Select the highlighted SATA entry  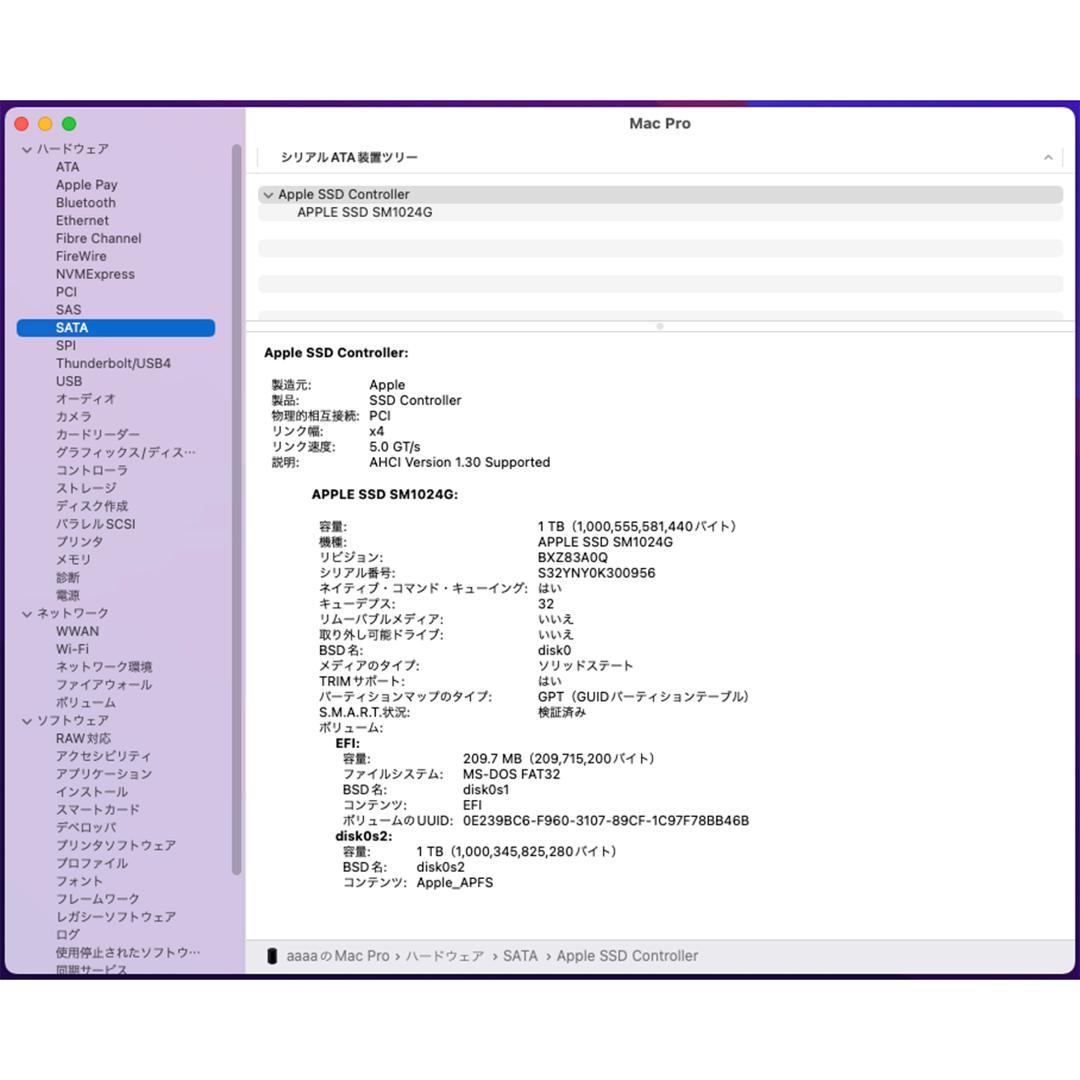coord(116,328)
